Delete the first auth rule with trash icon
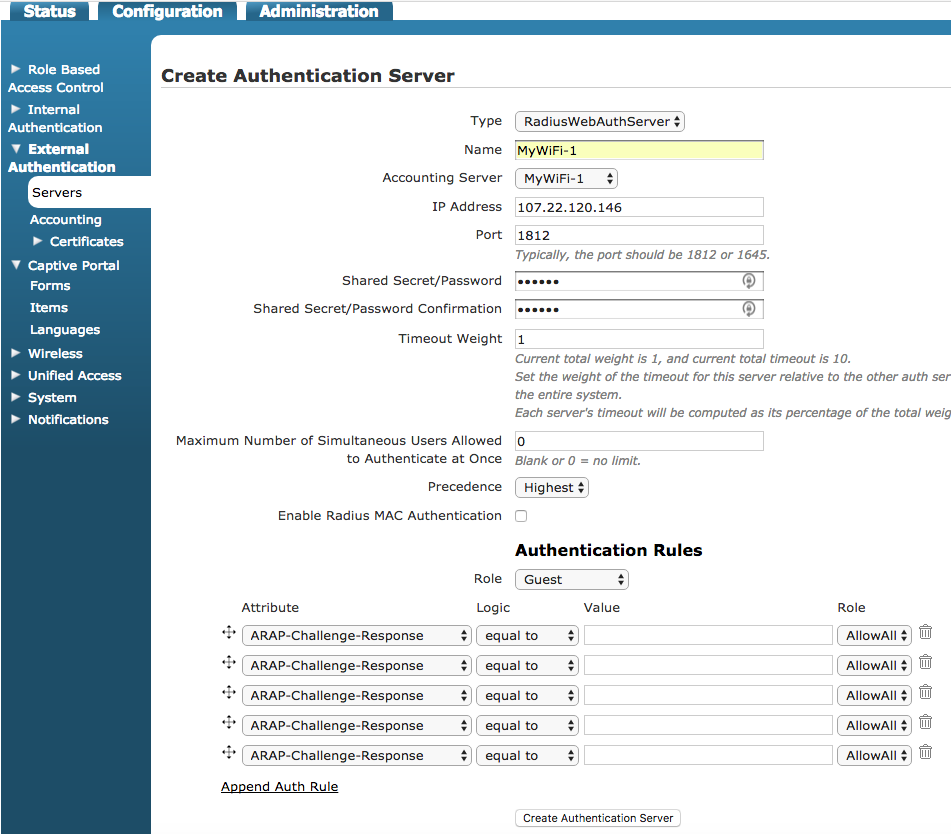Viewport: 951px width, 834px height. tap(926, 632)
